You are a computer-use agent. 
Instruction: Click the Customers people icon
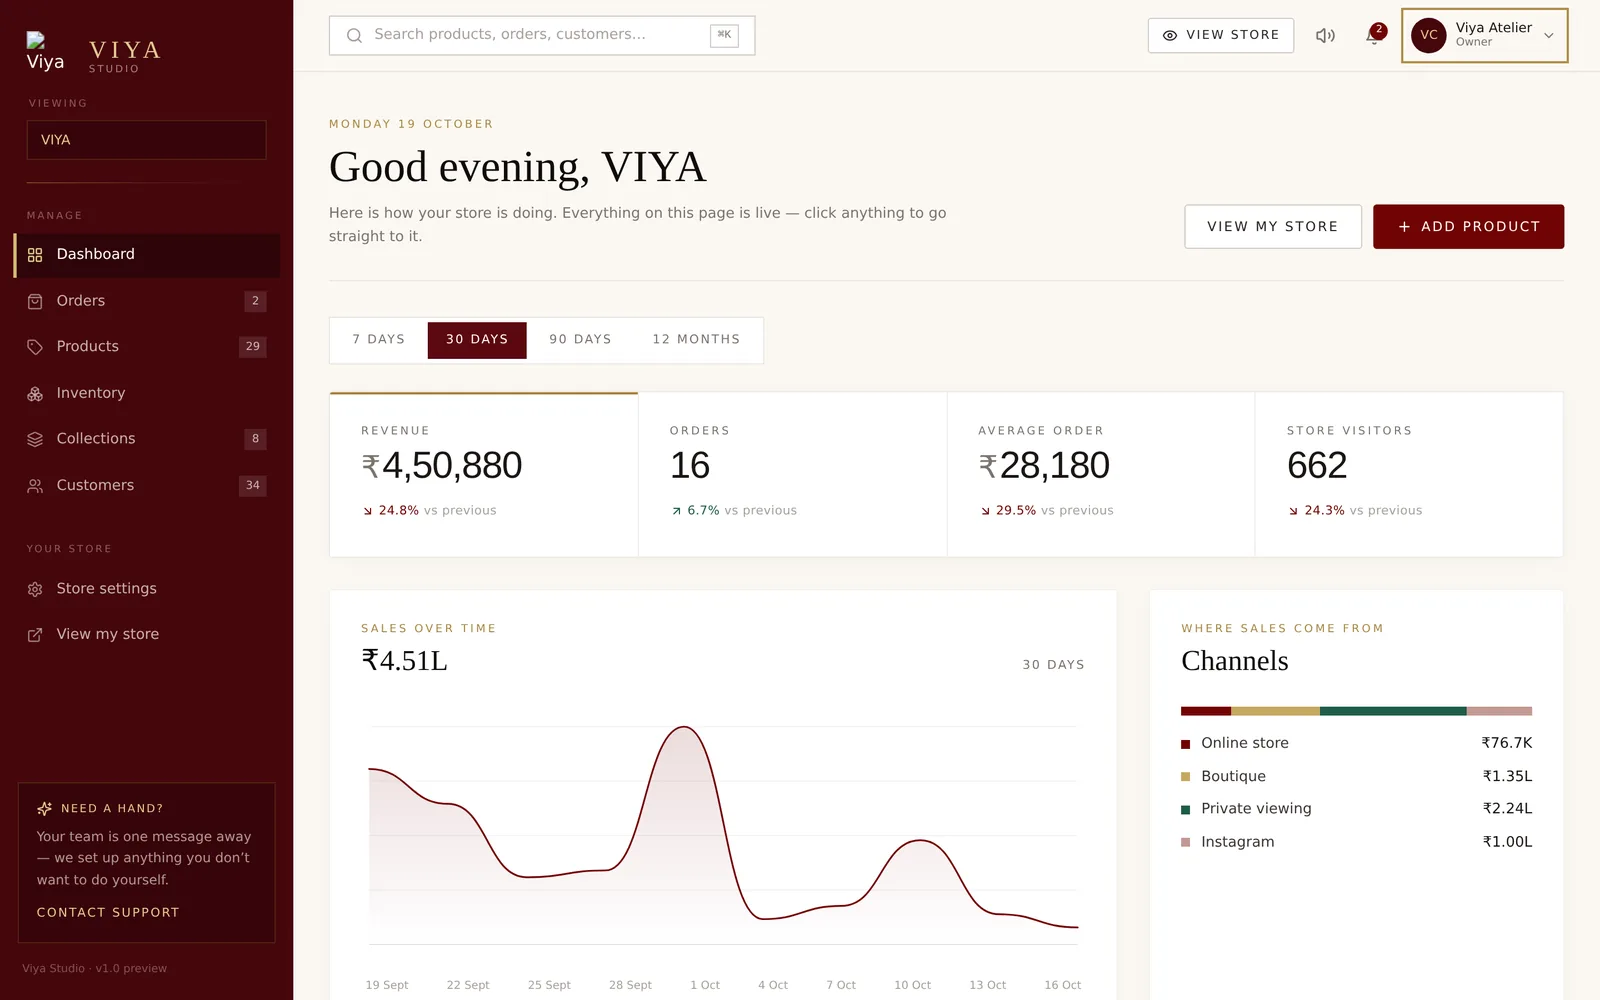pos(35,486)
